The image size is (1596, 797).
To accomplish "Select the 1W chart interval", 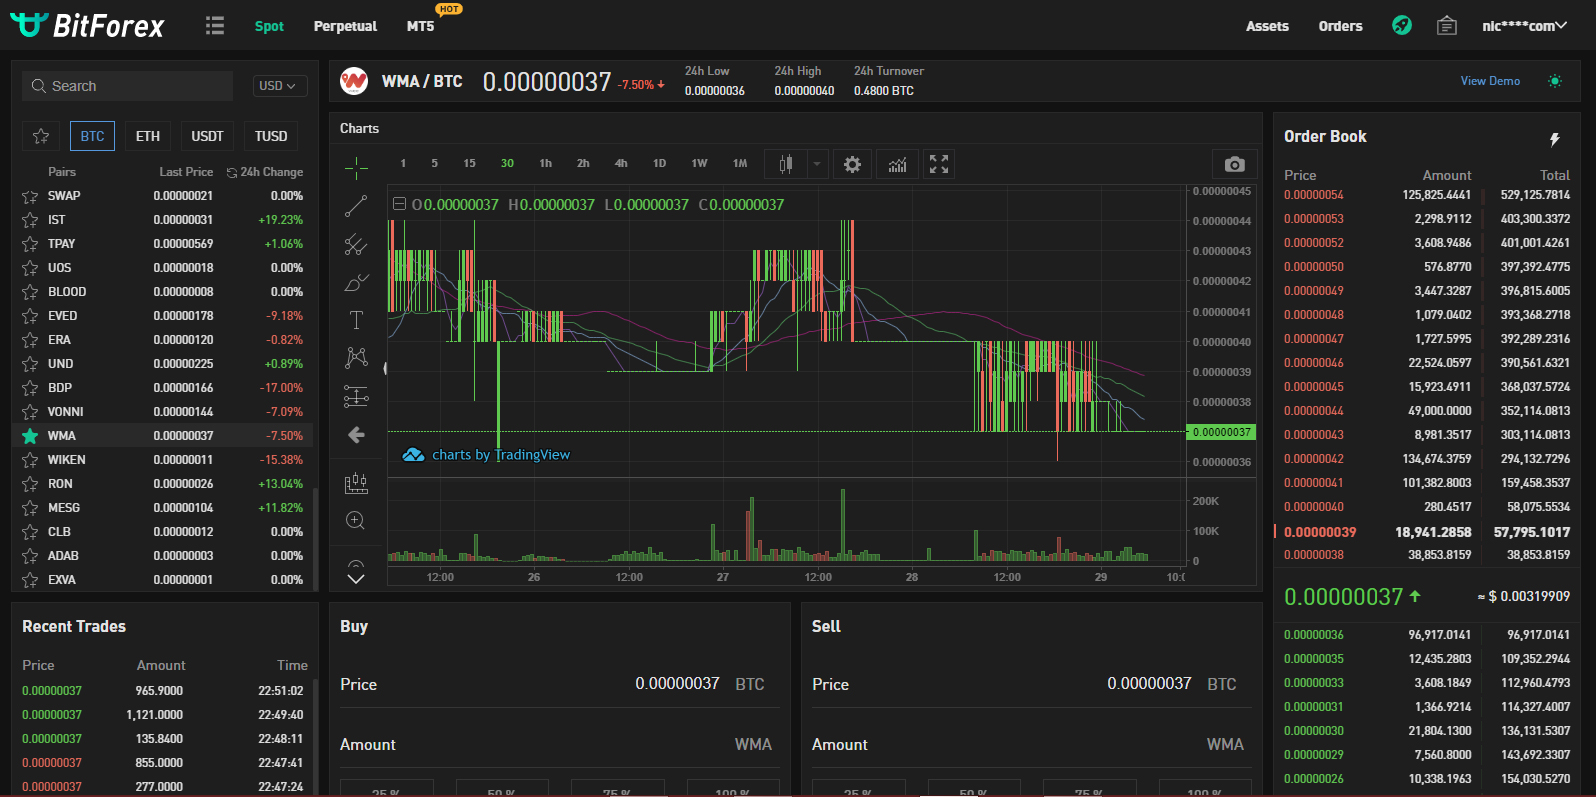I will tap(699, 163).
